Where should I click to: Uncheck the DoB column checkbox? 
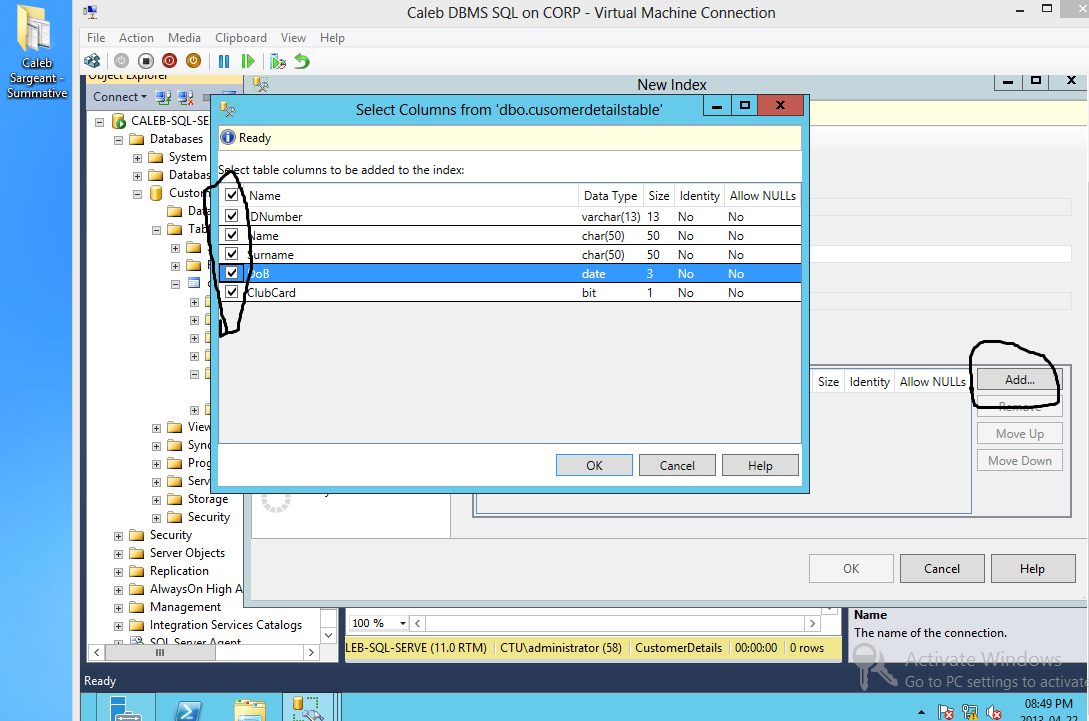point(231,273)
